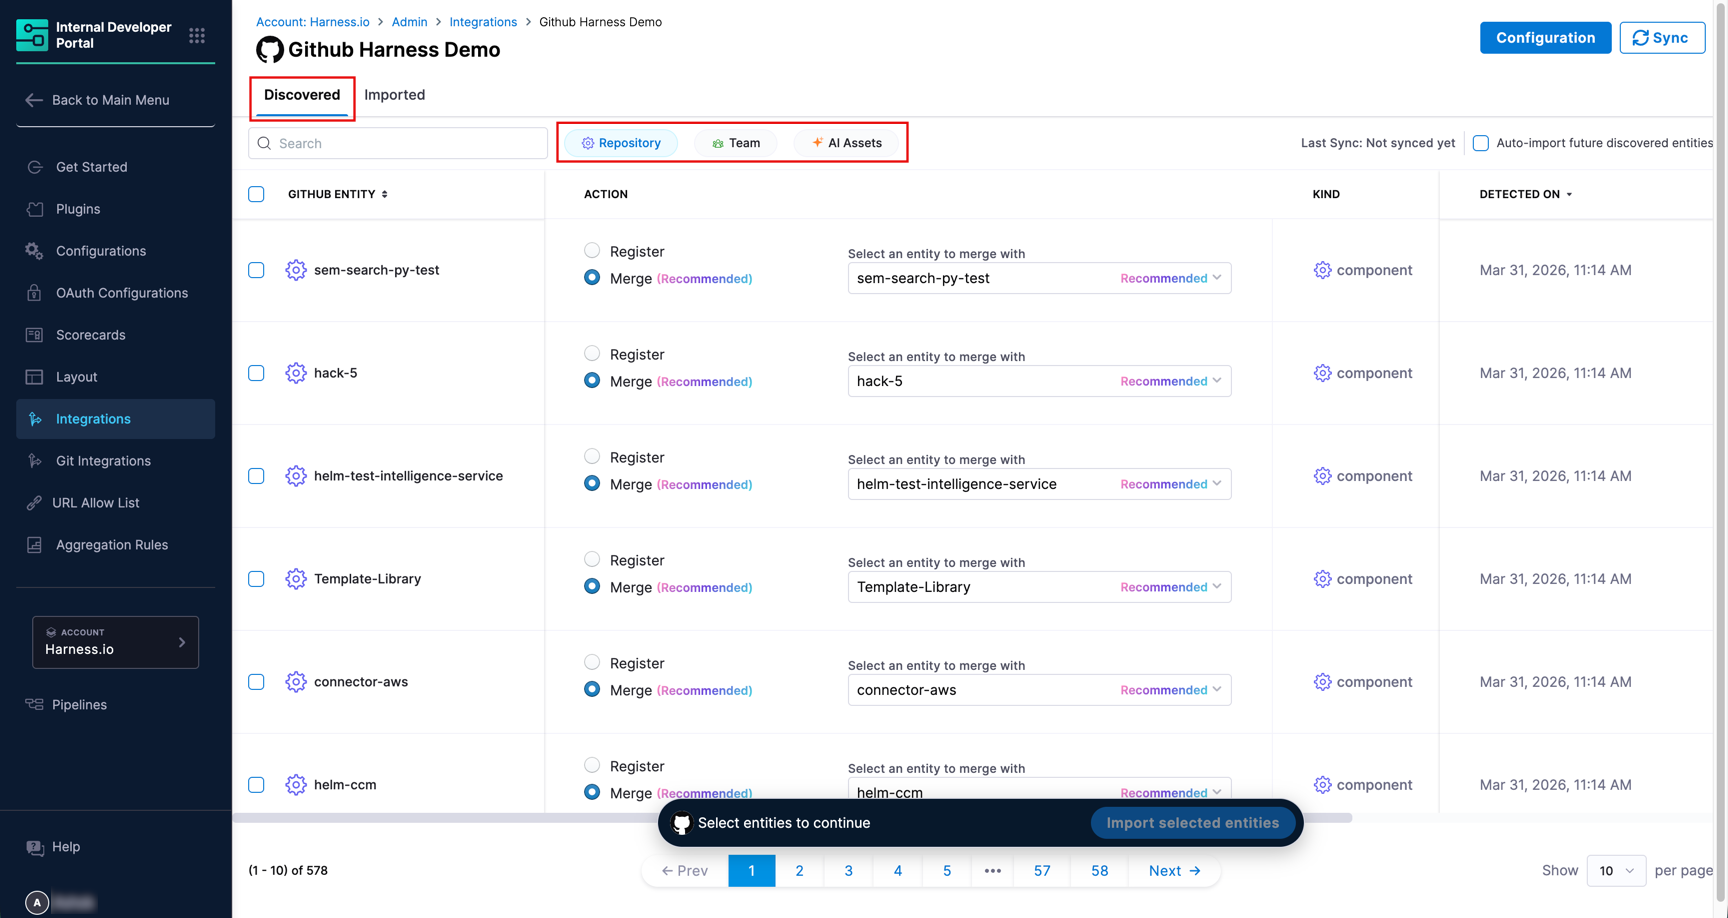Click the Configuration button

[1544, 38]
